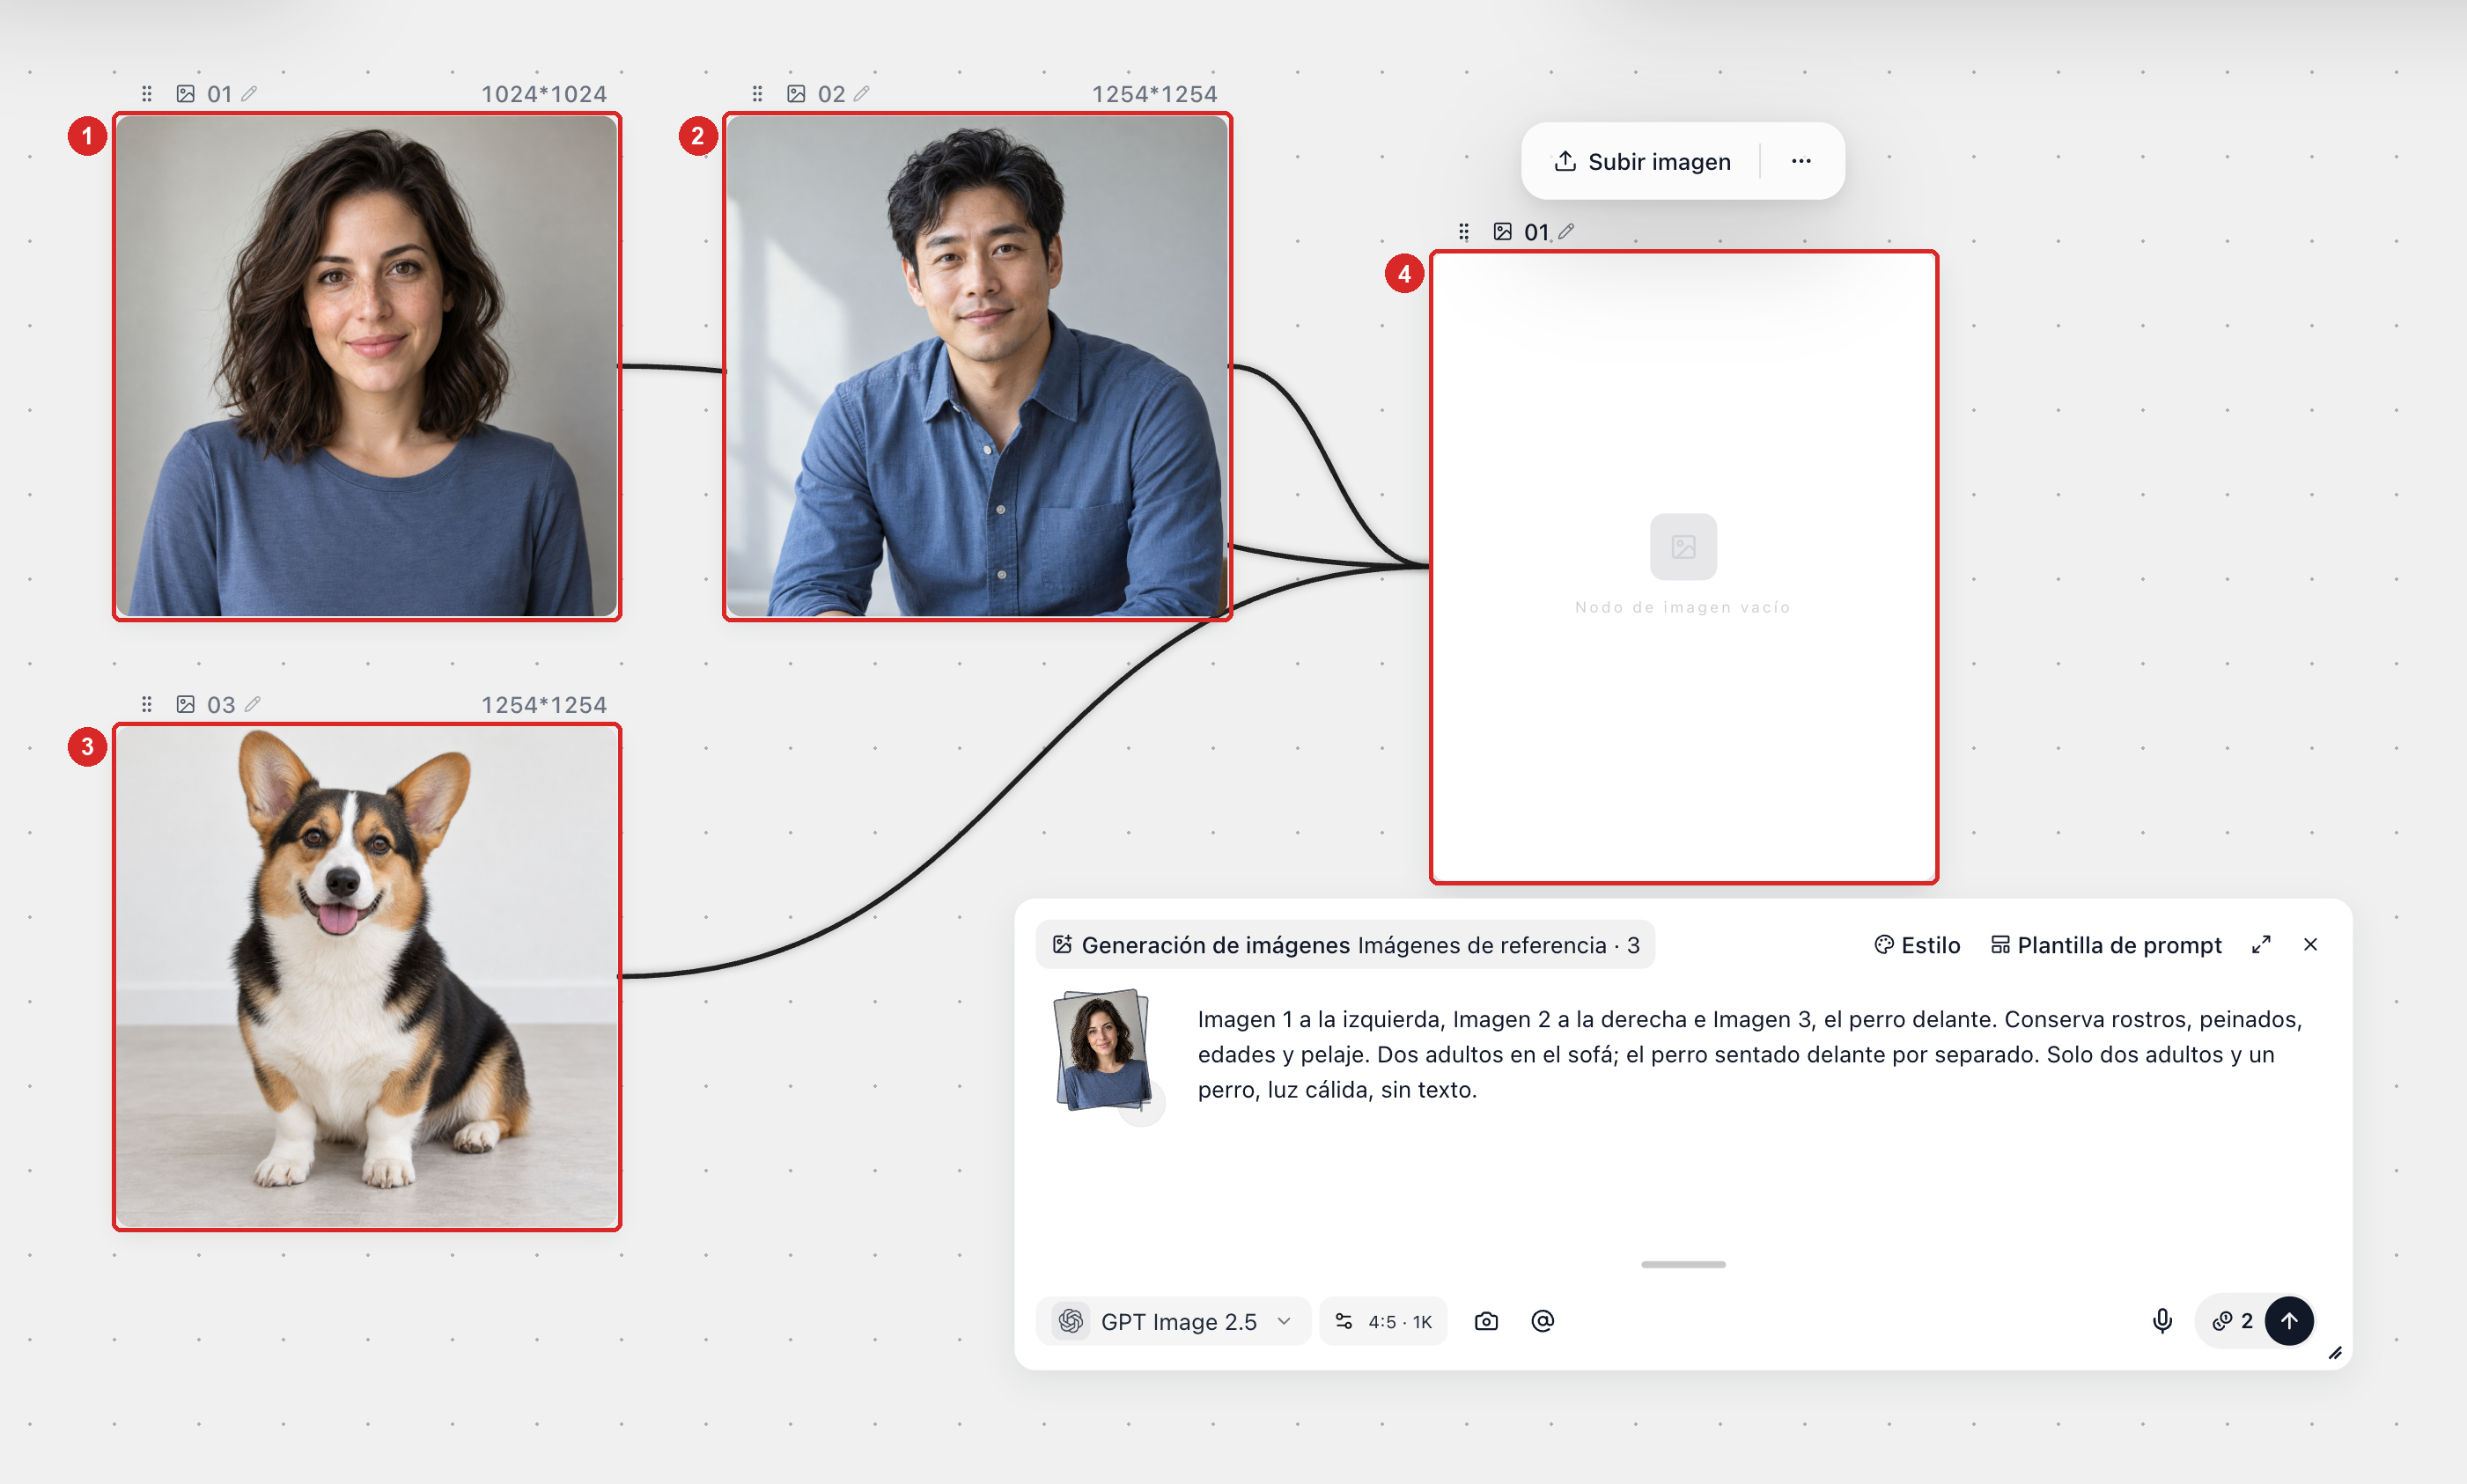Open the three-dot more options menu
This screenshot has height=1484, width=2467.
1801,161
